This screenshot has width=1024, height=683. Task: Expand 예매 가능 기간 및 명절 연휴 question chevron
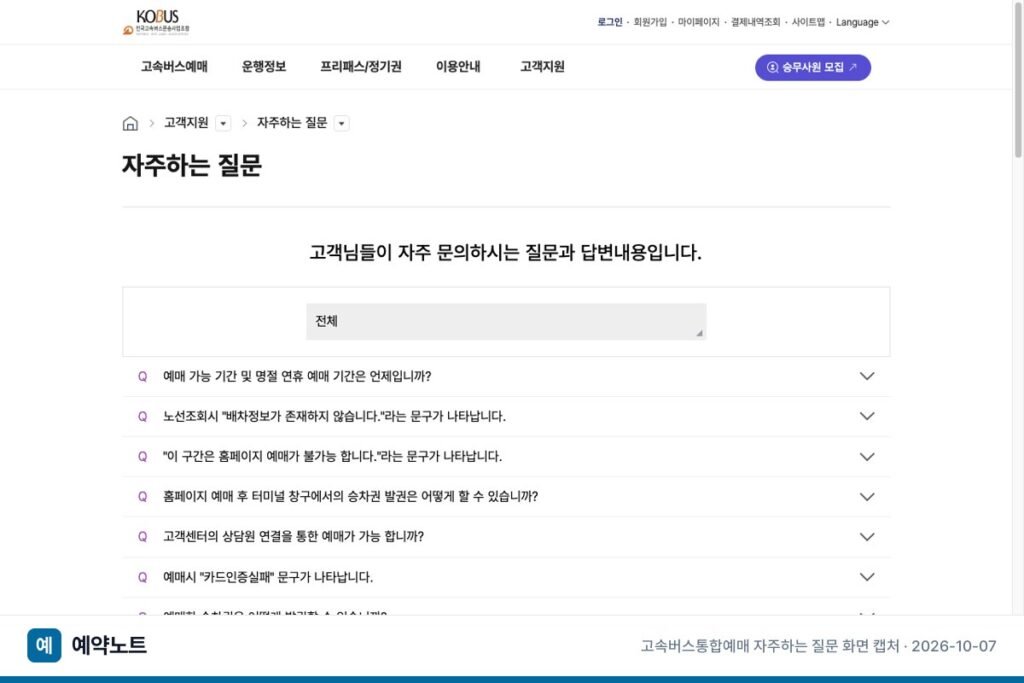[x=867, y=376]
